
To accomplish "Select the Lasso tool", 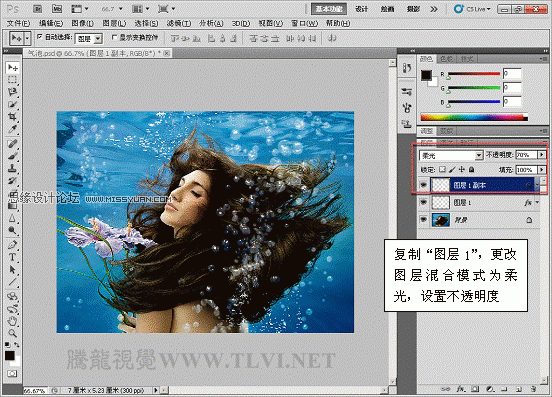I will (x=13, y=92).
